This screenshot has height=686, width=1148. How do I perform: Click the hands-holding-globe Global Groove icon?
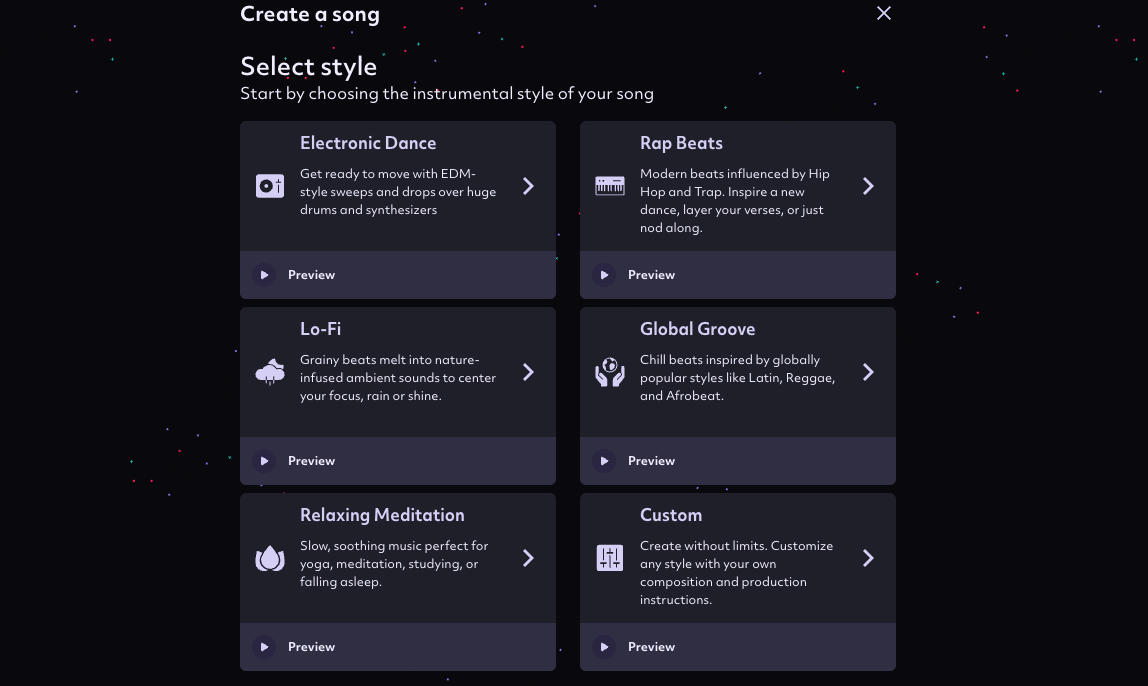[x=610, y=372]
